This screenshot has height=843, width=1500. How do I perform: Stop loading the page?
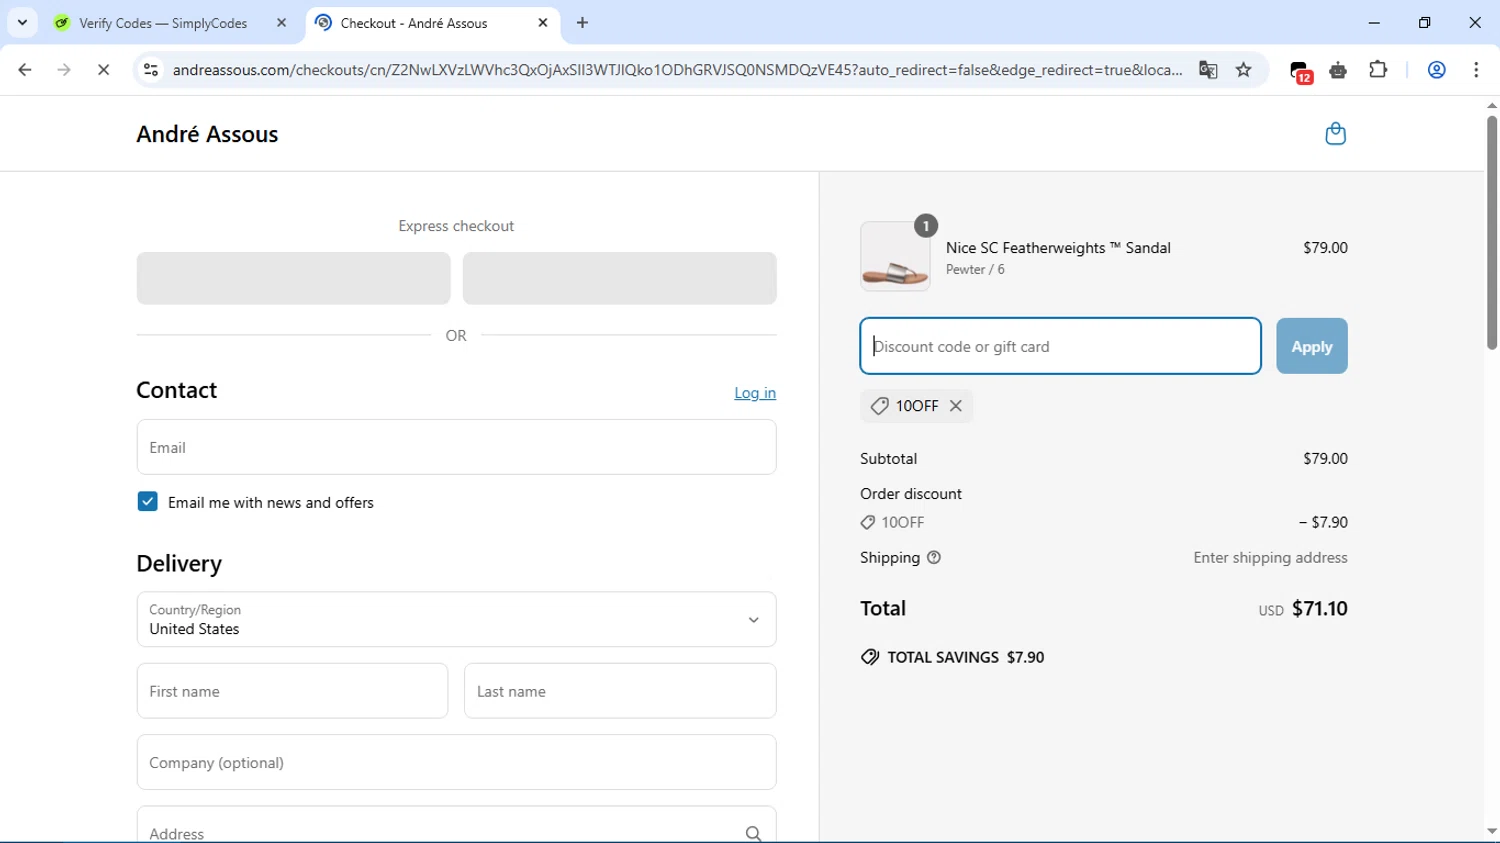click(x=103, y=70)
